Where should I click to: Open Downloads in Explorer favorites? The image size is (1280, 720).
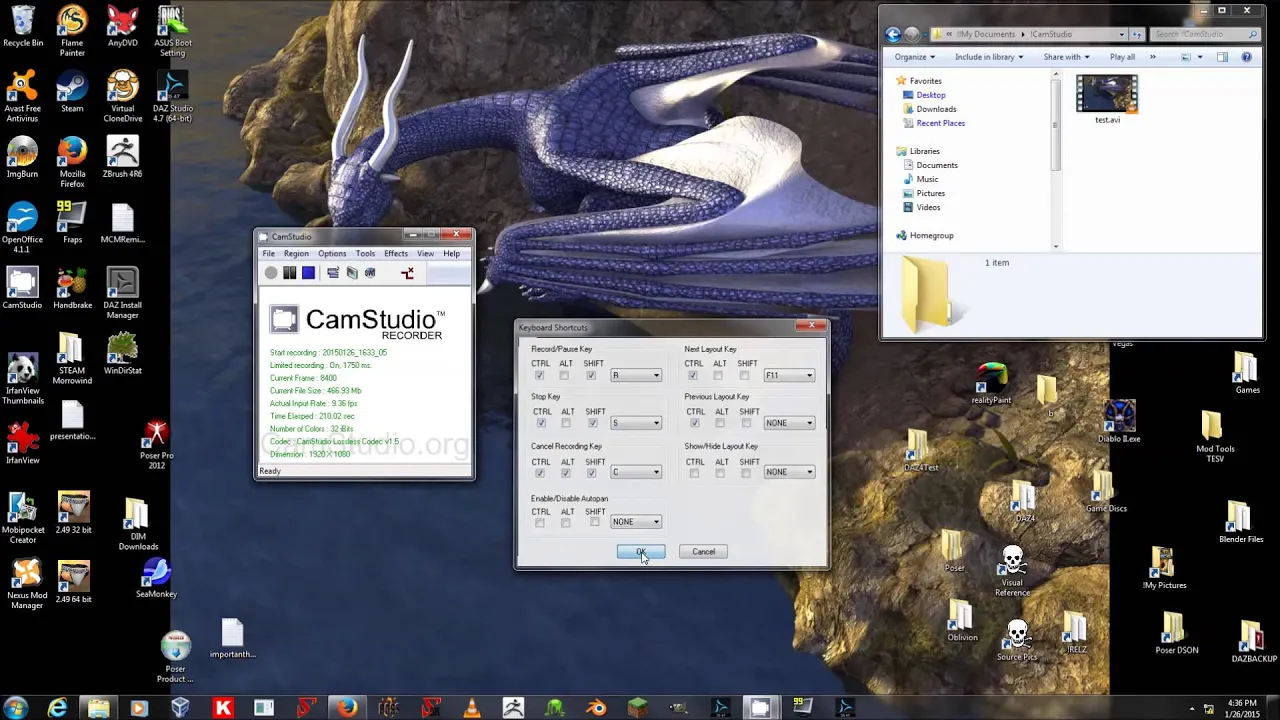(x=936, y=109)
